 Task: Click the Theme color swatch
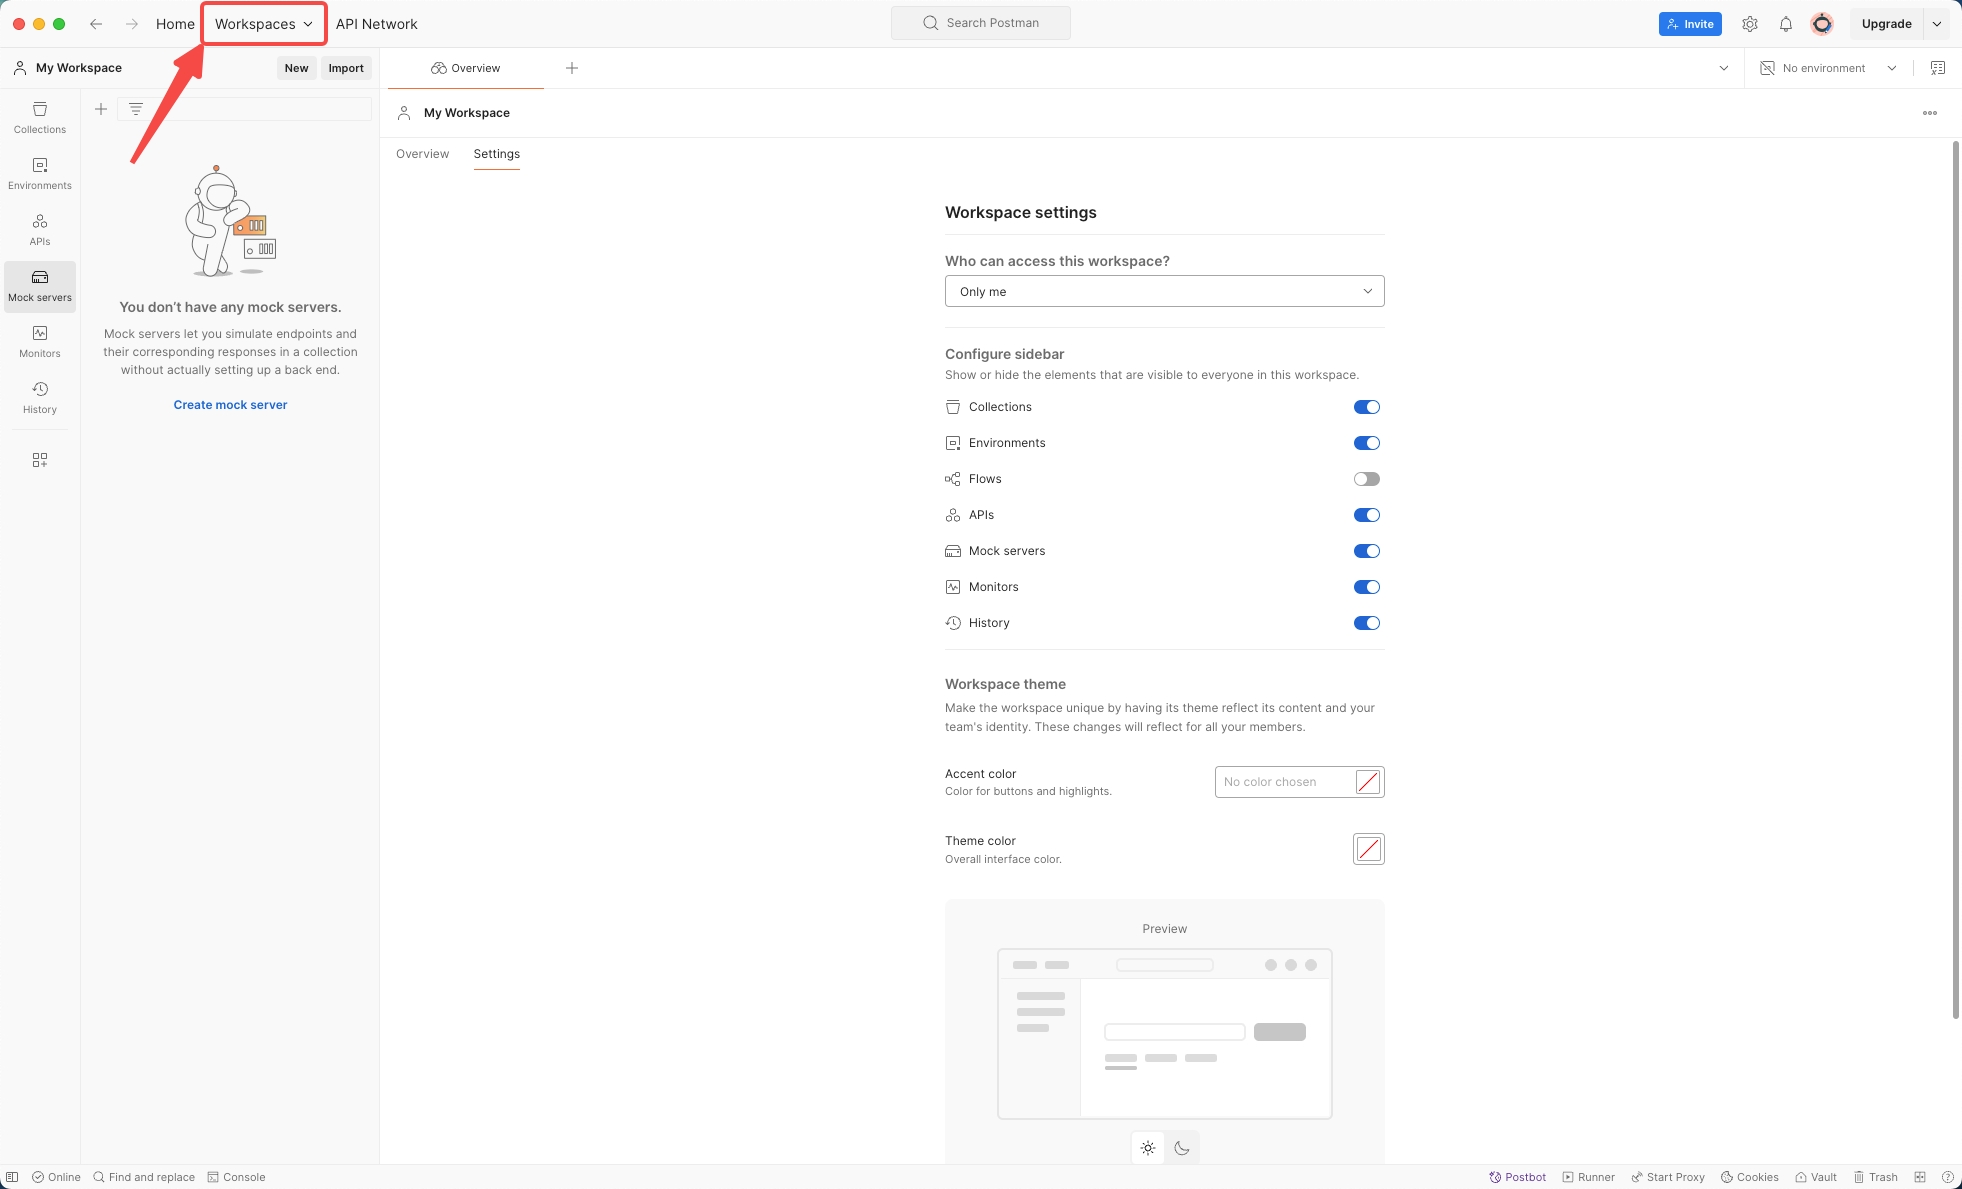tap(1369, 849)
